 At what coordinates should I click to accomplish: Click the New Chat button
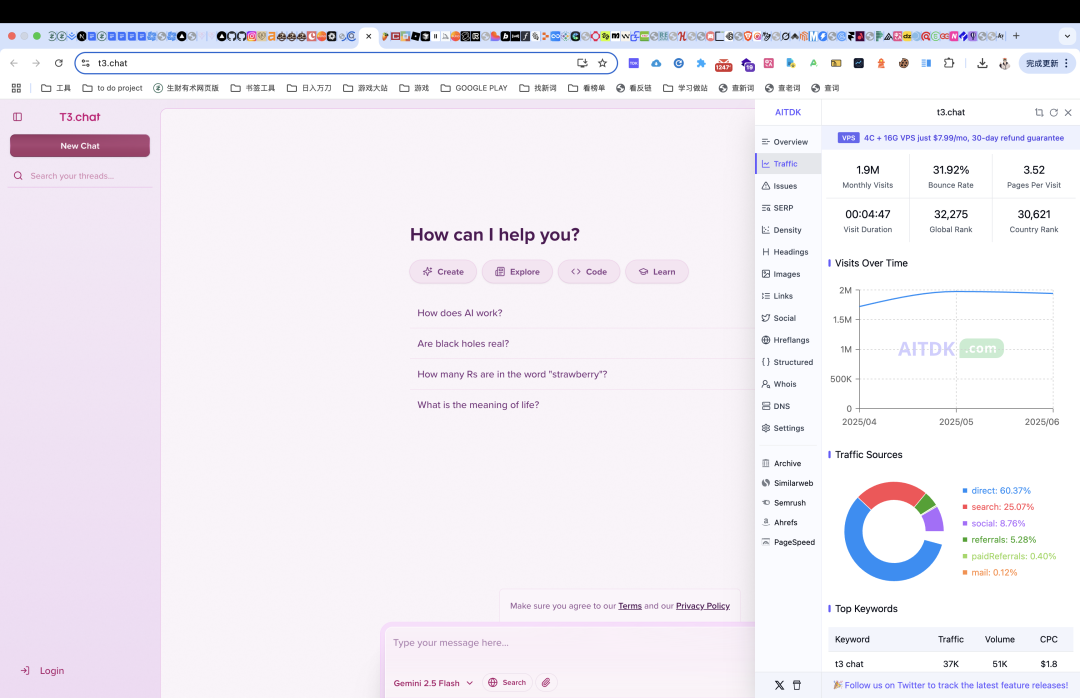coord(80,146)
